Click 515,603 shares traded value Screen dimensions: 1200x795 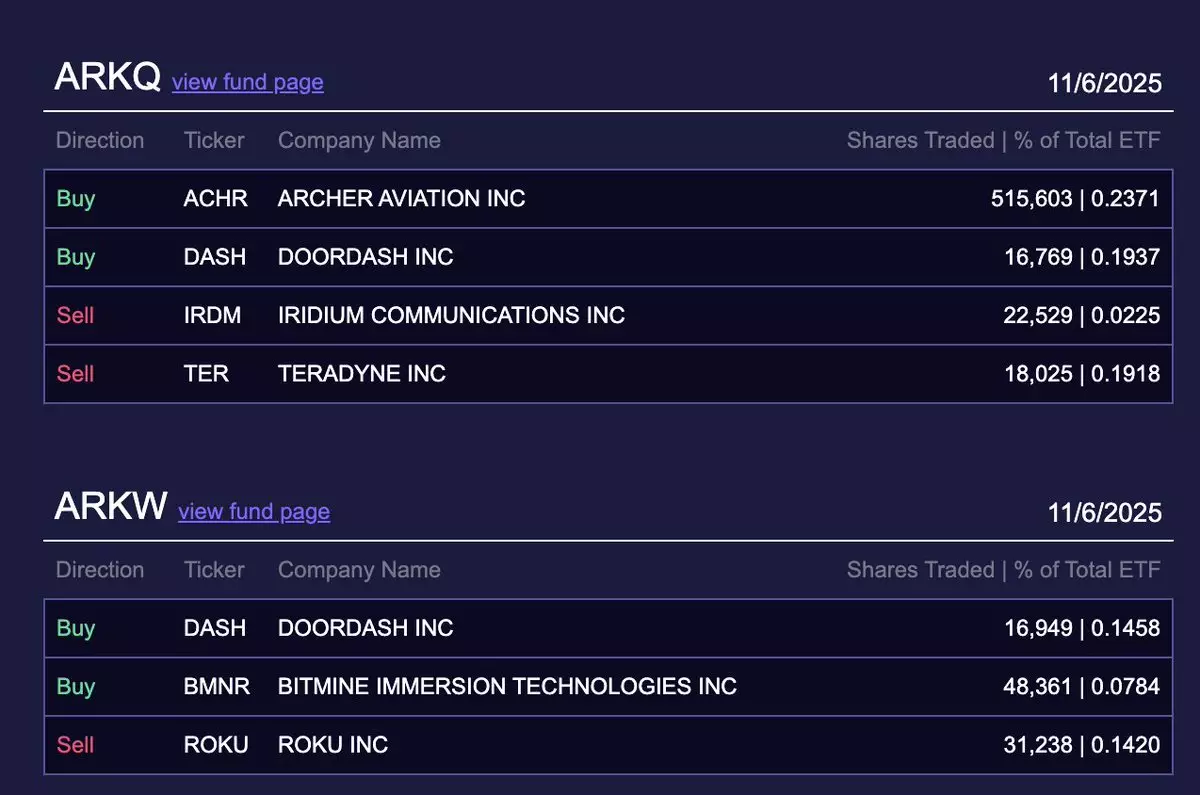(x=1031, y=198)
